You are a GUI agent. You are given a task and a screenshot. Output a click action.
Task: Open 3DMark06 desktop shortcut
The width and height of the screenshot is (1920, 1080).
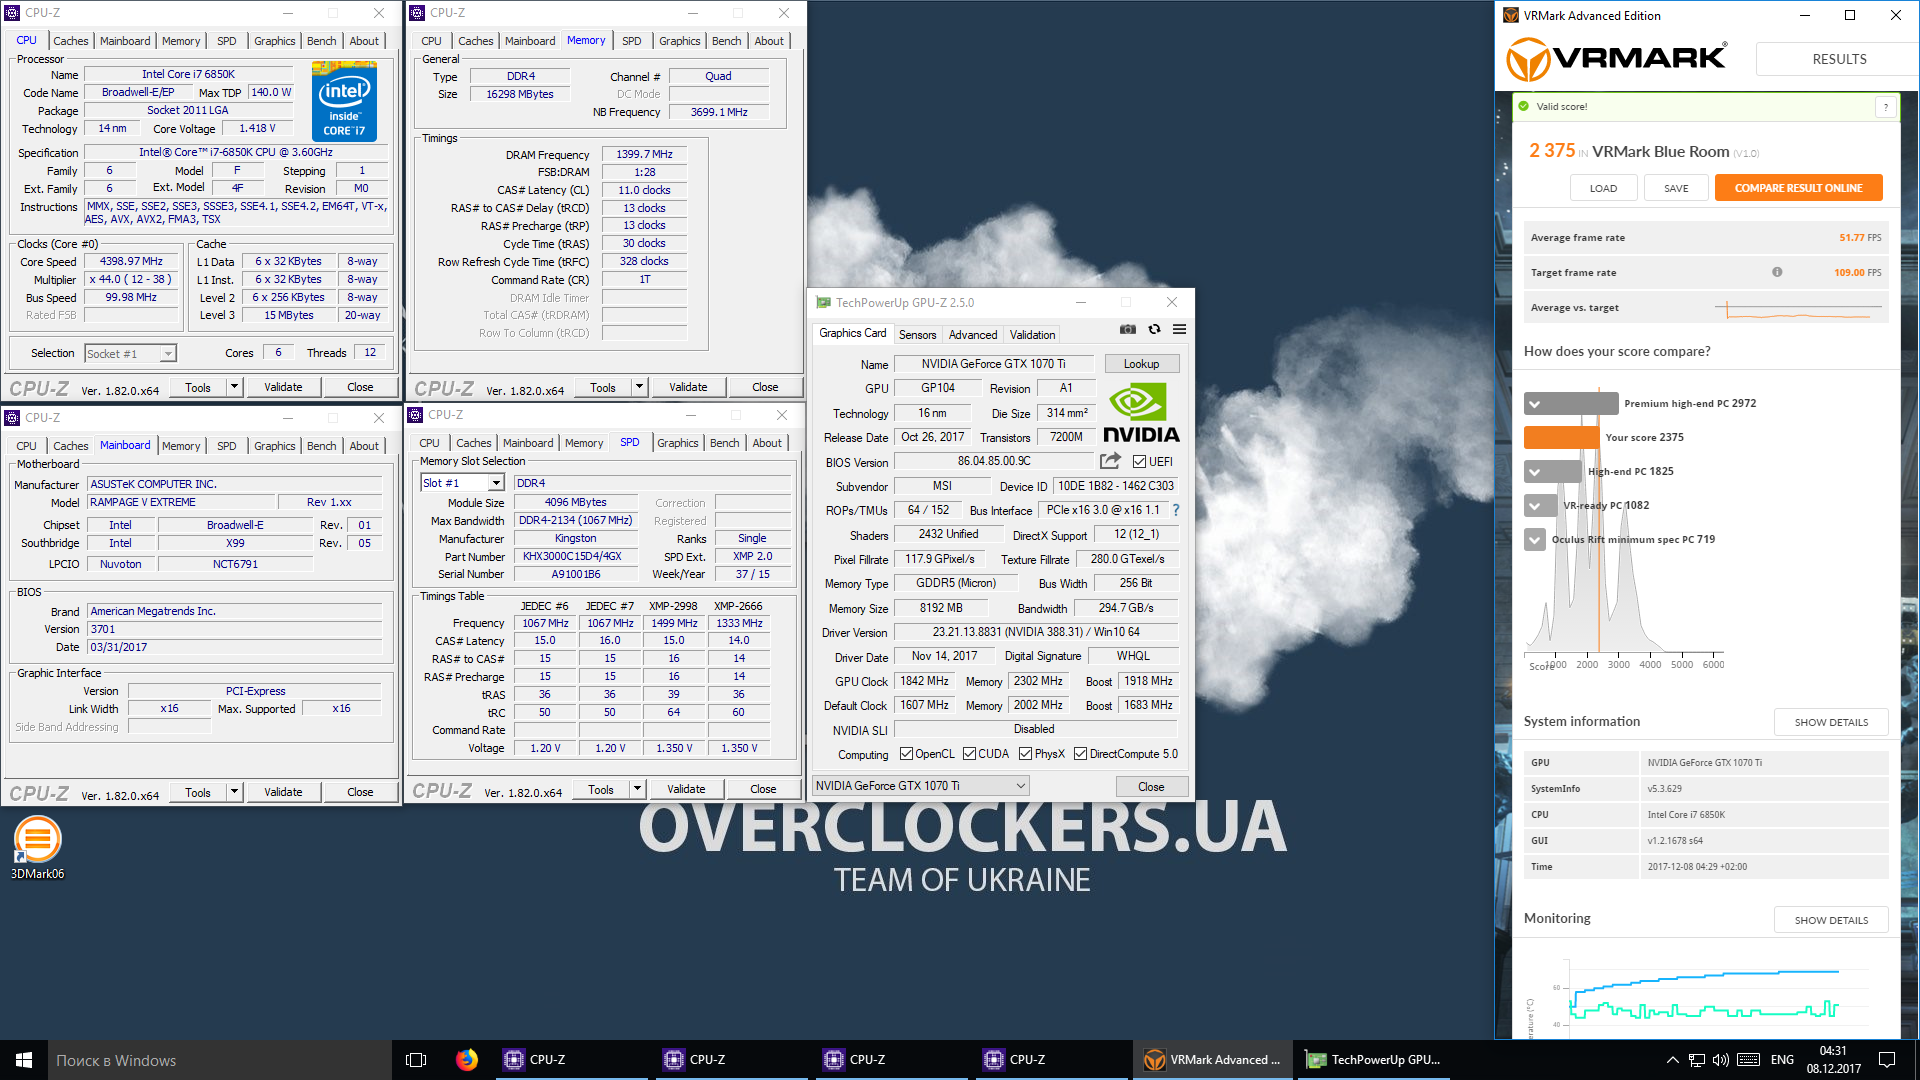pos(38,848)
